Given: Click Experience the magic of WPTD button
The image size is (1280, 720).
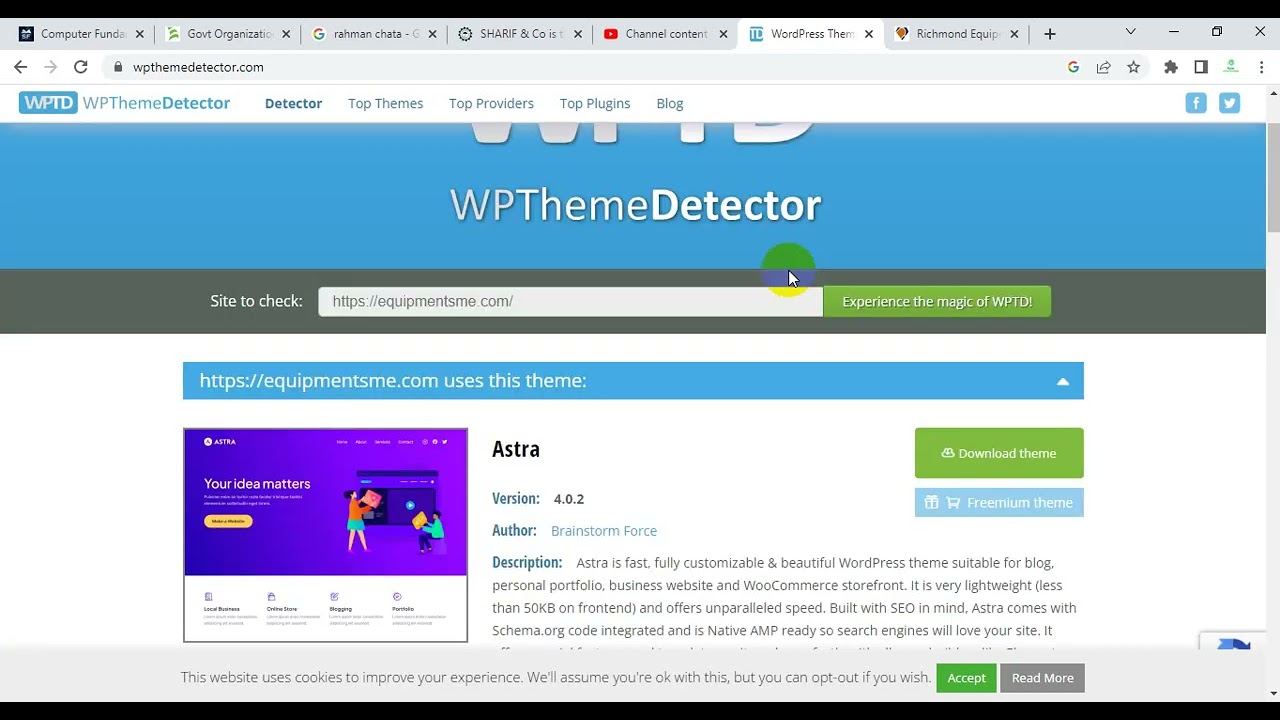Looking at the screenshot, I should (x=937, y=301).
